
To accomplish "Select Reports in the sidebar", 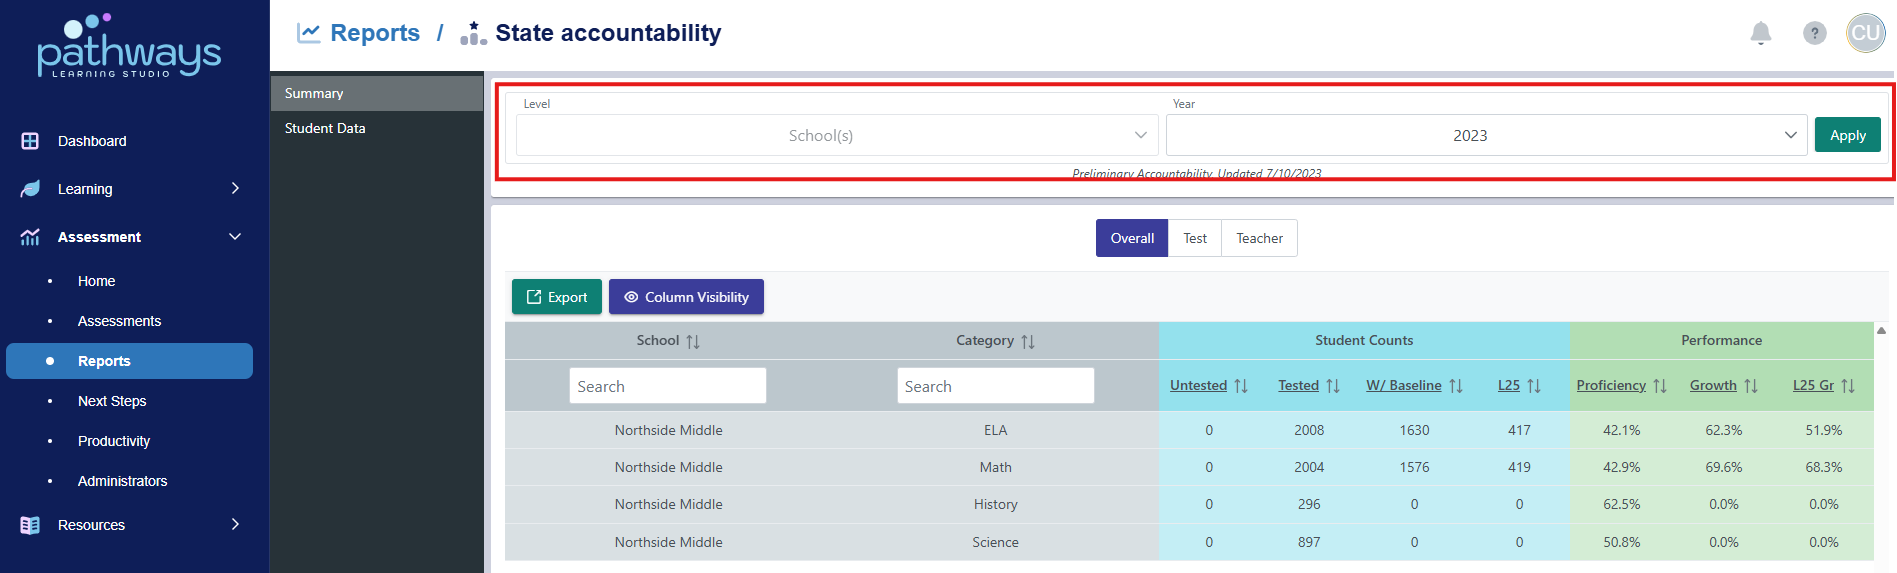I will (x=129, y=361).
